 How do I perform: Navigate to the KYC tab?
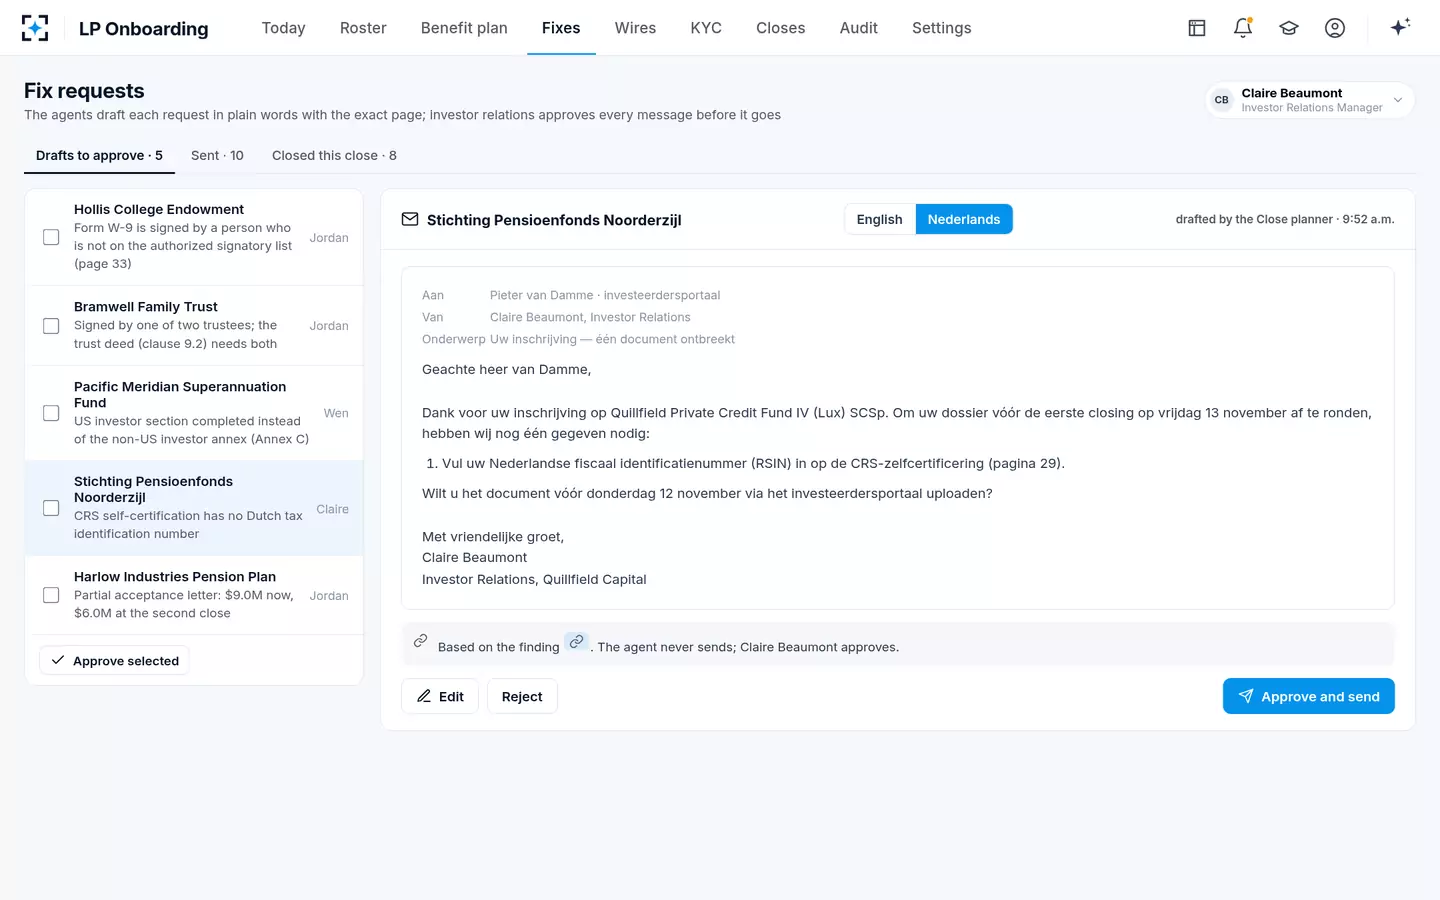[706, 28]
